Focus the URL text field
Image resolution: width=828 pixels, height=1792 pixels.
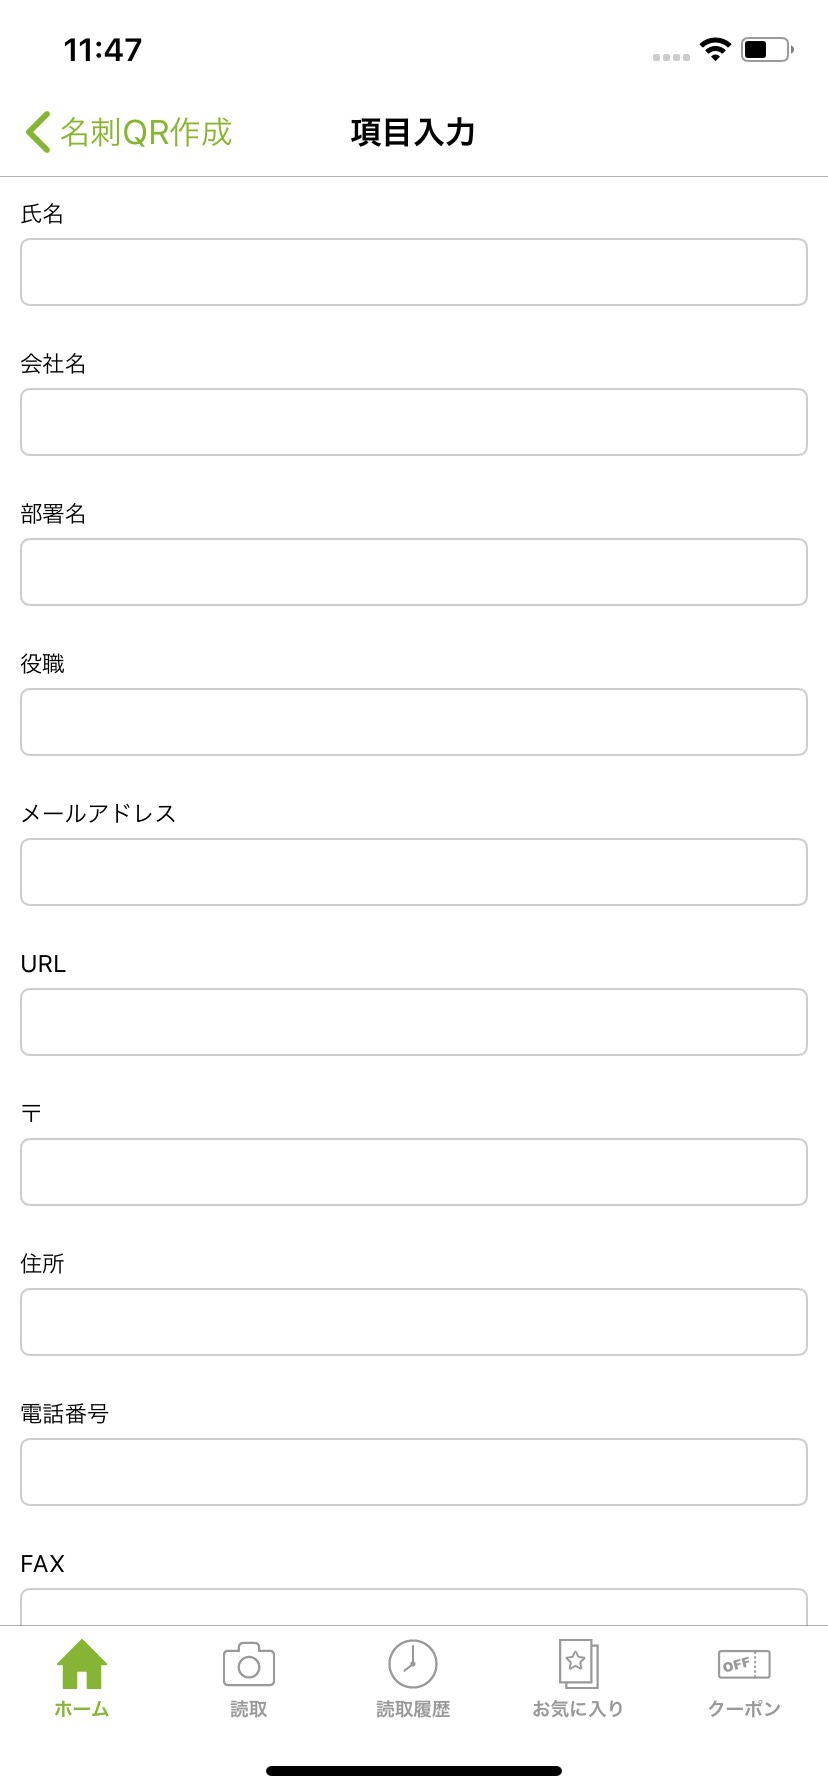tap(414, 1022)
